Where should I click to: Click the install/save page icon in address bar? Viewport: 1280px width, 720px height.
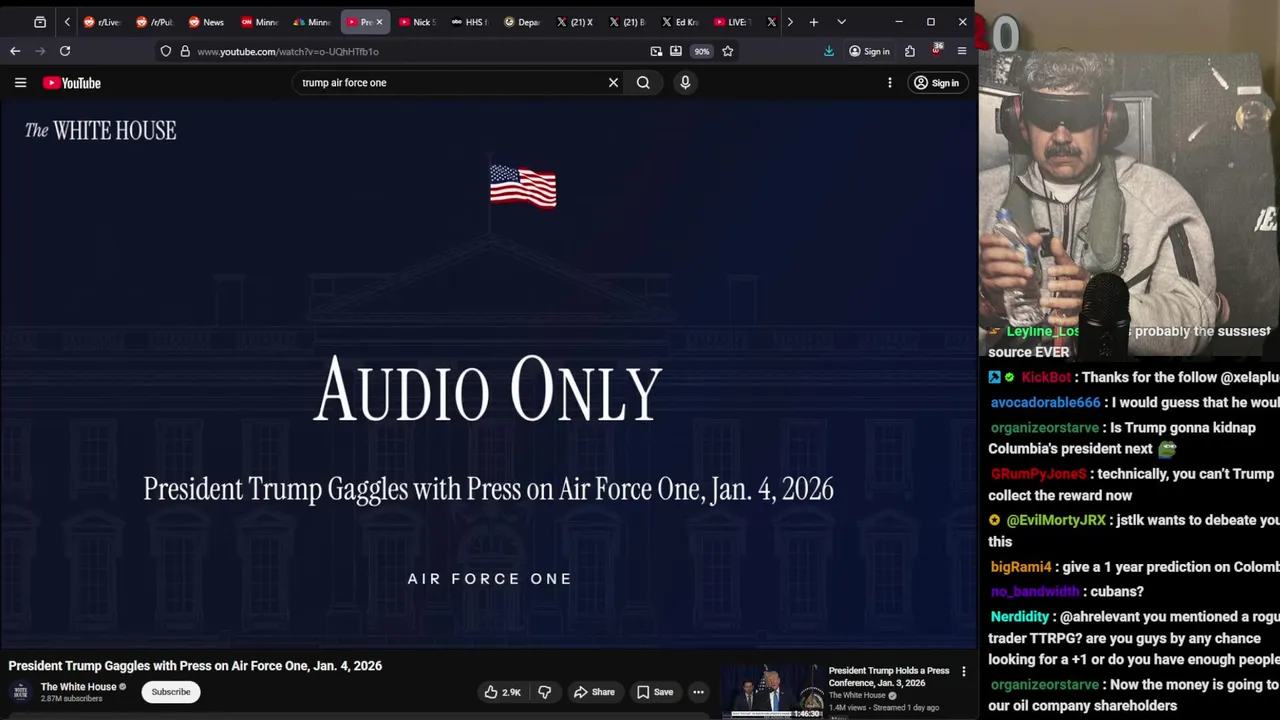coord(676,51)
